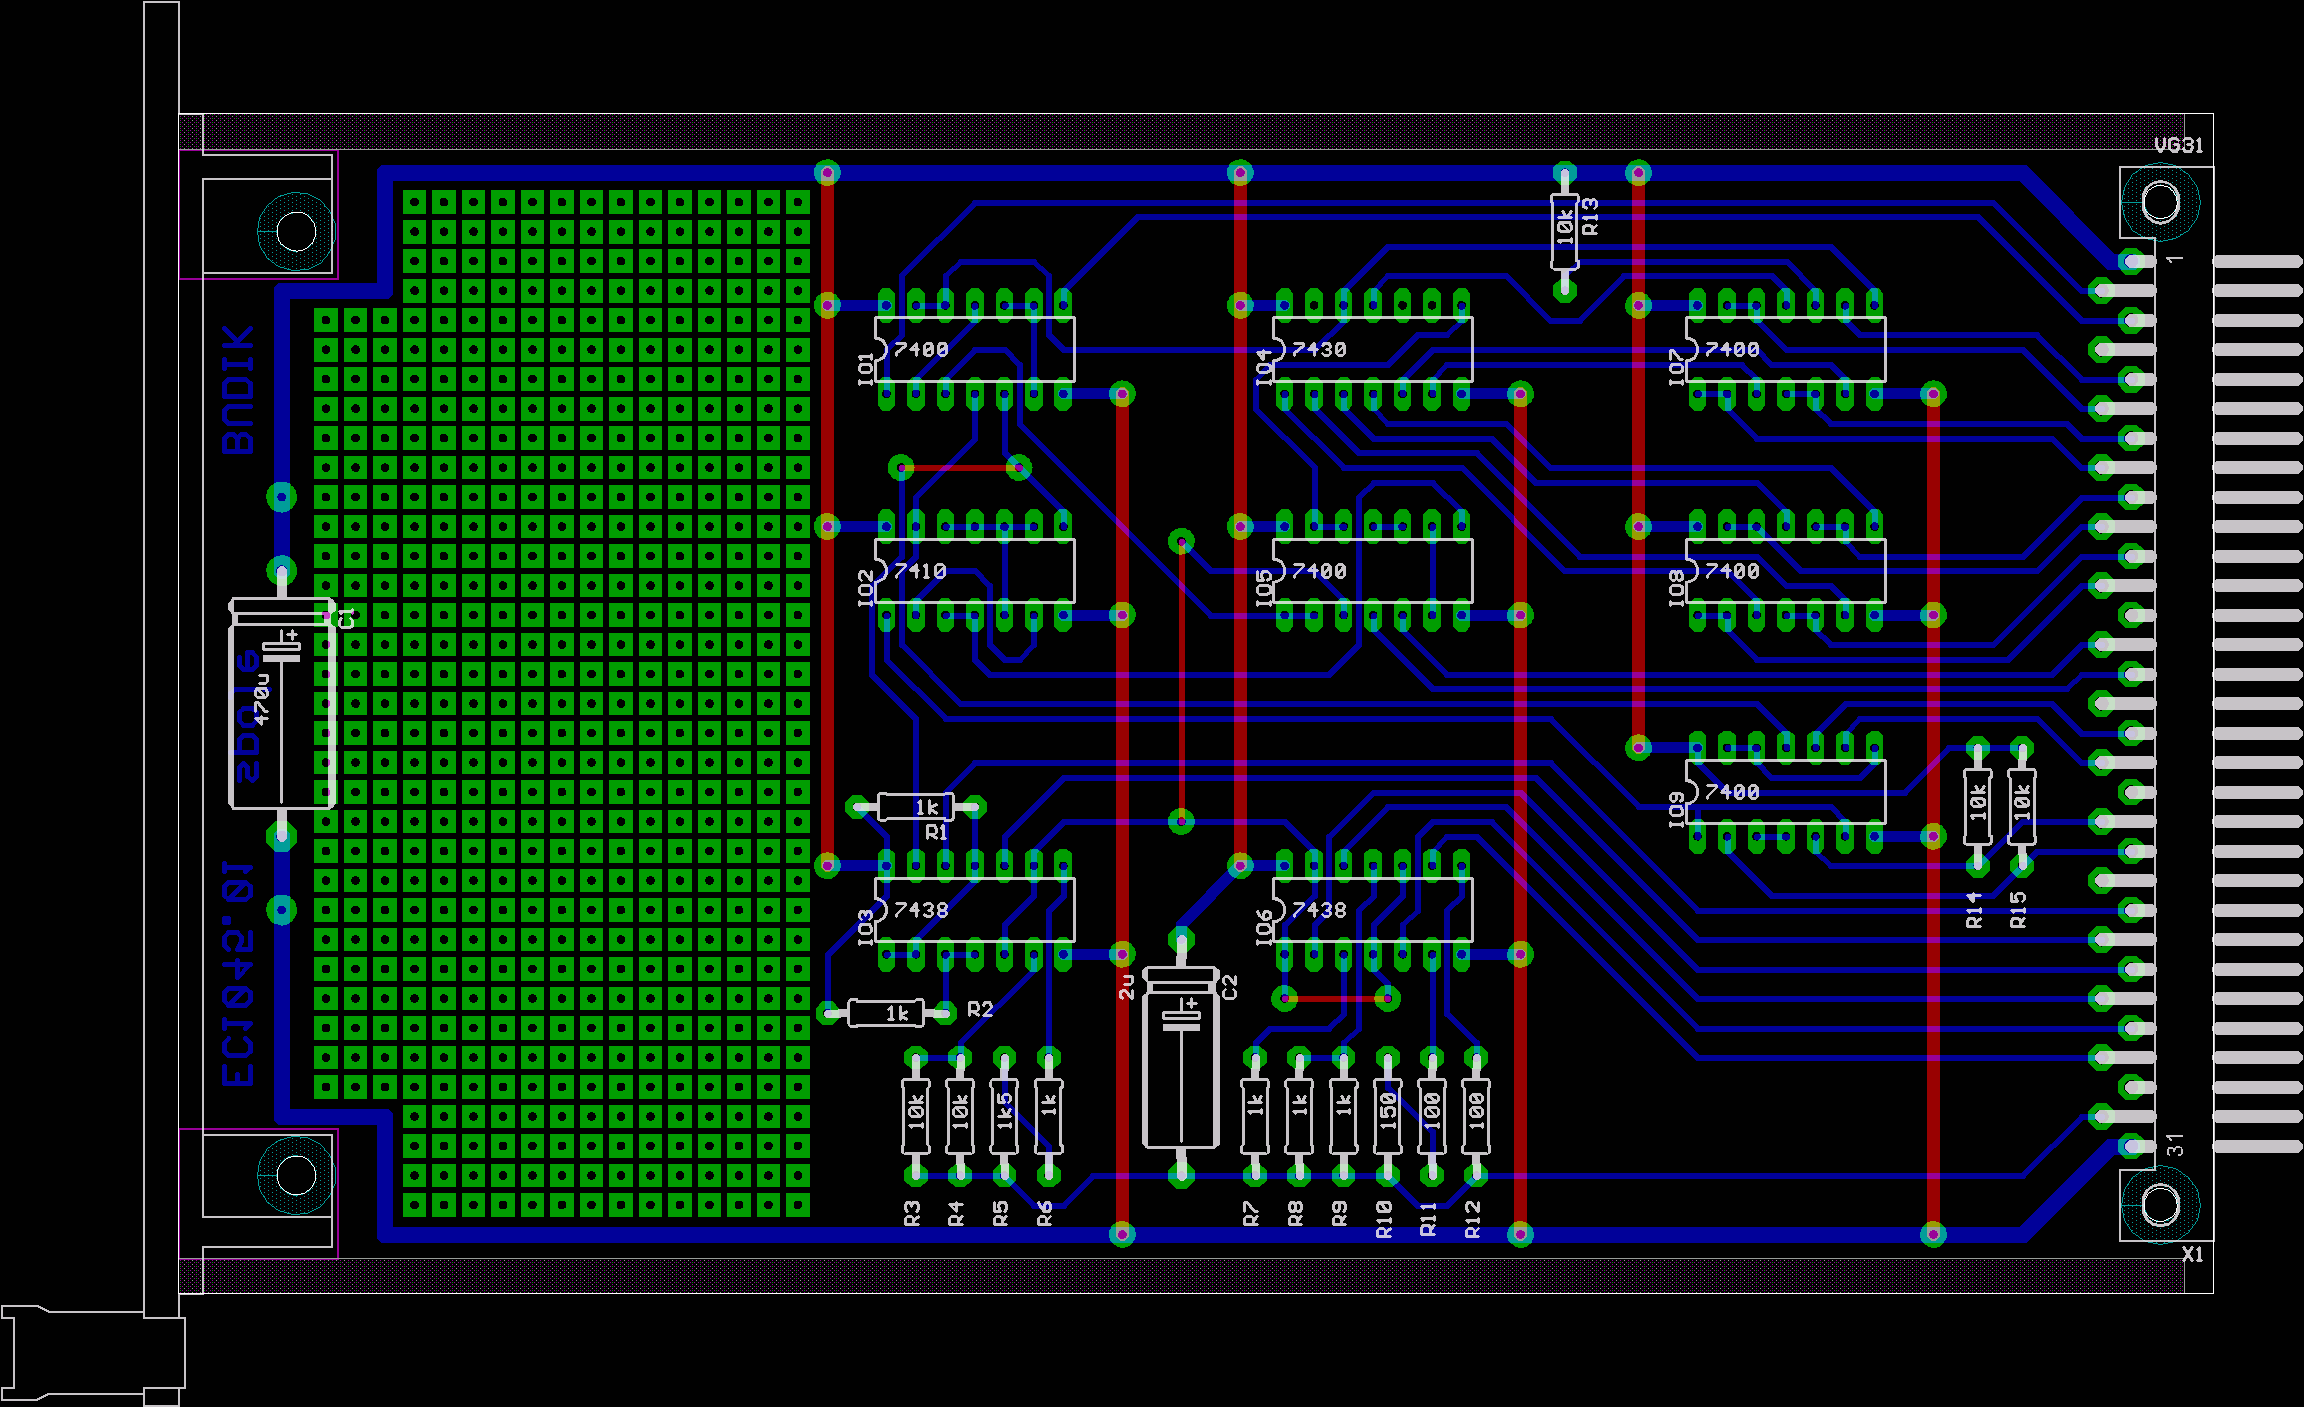Screen dimensions: 2304x1407
Task: Click the top-left mounting hole
Action: coord(296,231)
